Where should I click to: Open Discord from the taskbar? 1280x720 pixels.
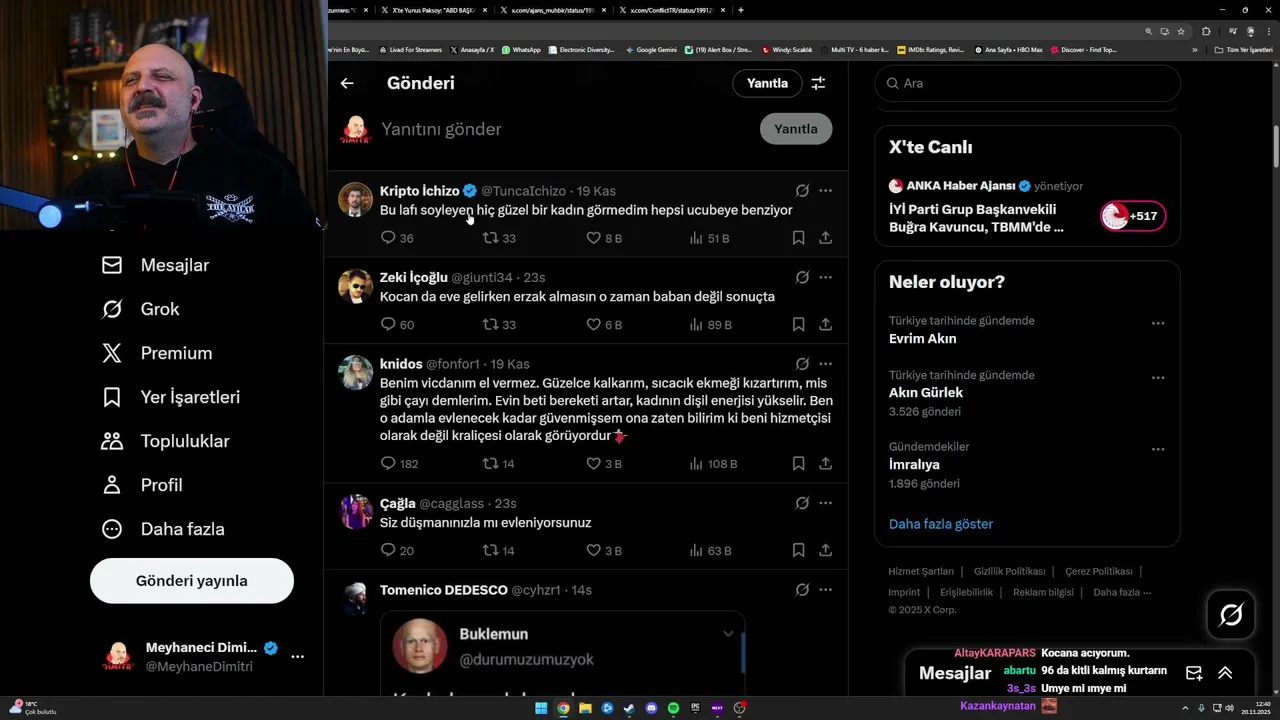pyautogui.click(x=651, y=708)
